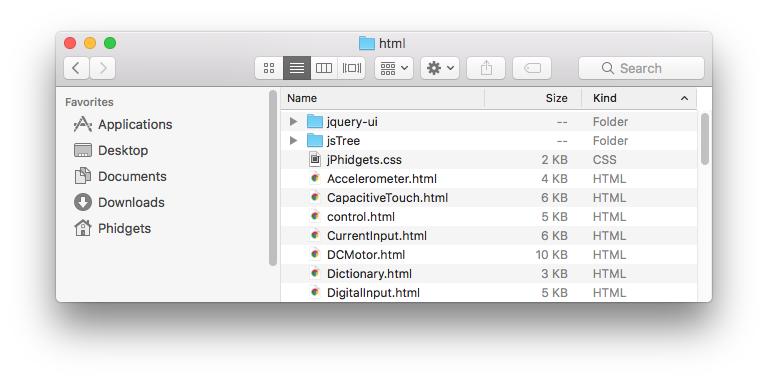768x382 pixels.
Task: Go back with the left chevron button
Action: pos(76,68)
